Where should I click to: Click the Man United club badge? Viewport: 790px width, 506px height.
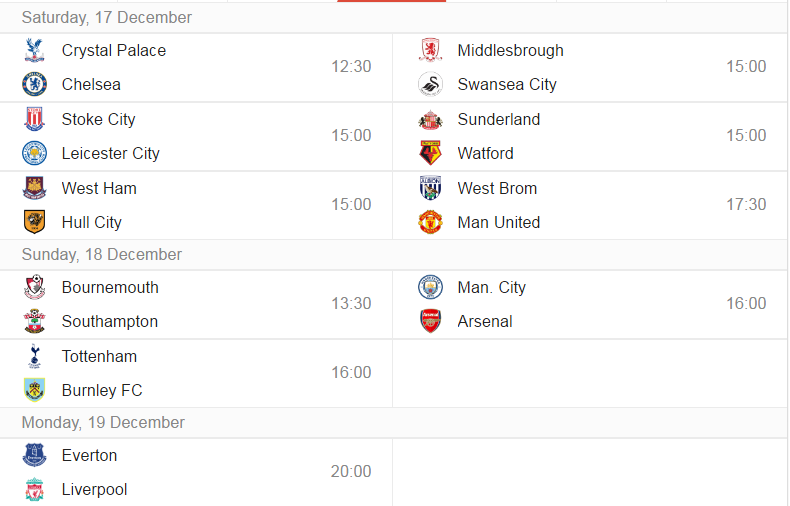430,222
